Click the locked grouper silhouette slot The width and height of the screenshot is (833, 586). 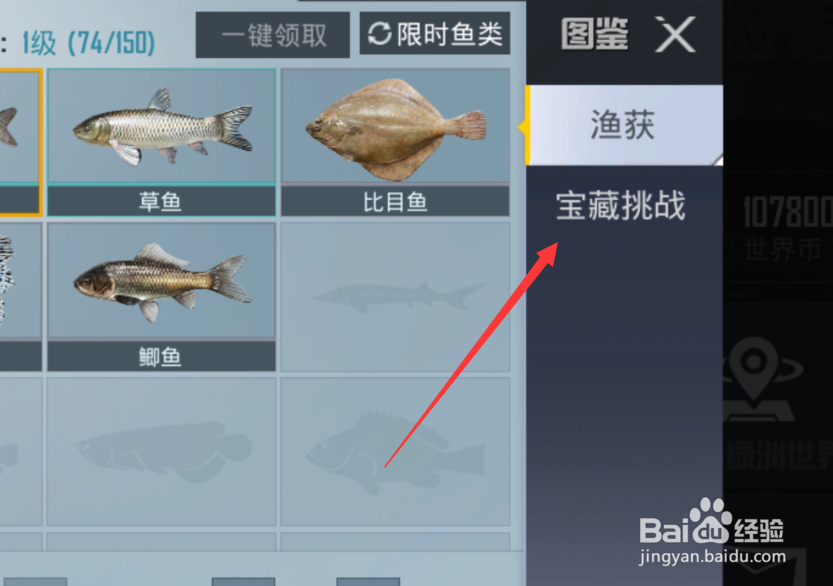(395, 452)
